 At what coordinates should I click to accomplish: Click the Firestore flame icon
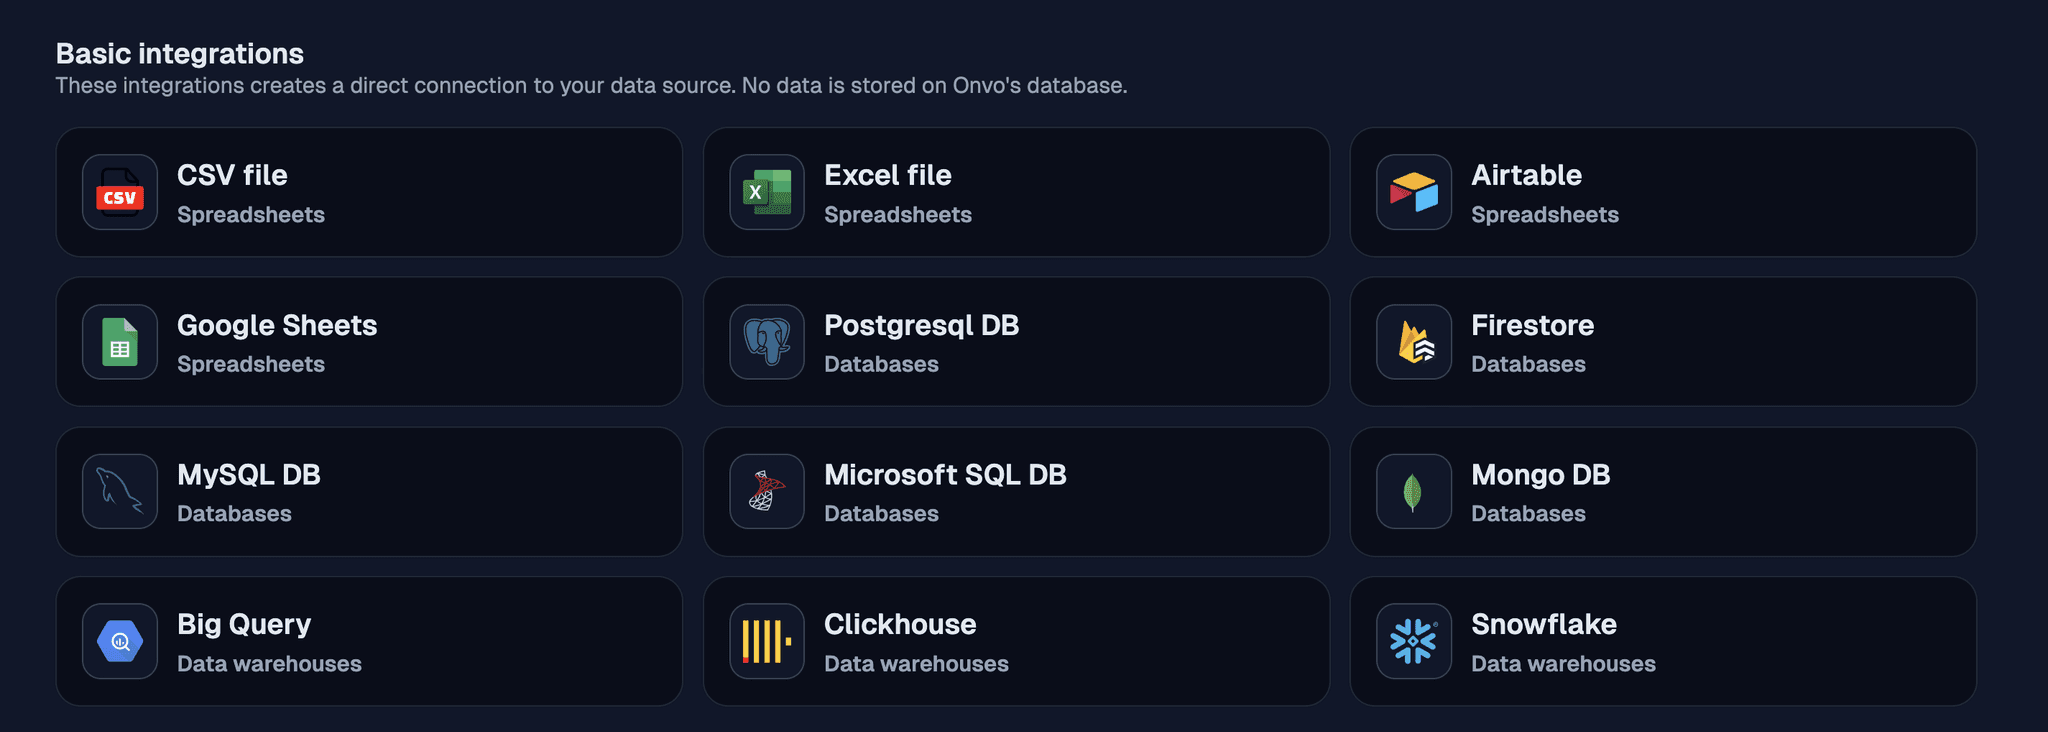tap(1414, 342)
